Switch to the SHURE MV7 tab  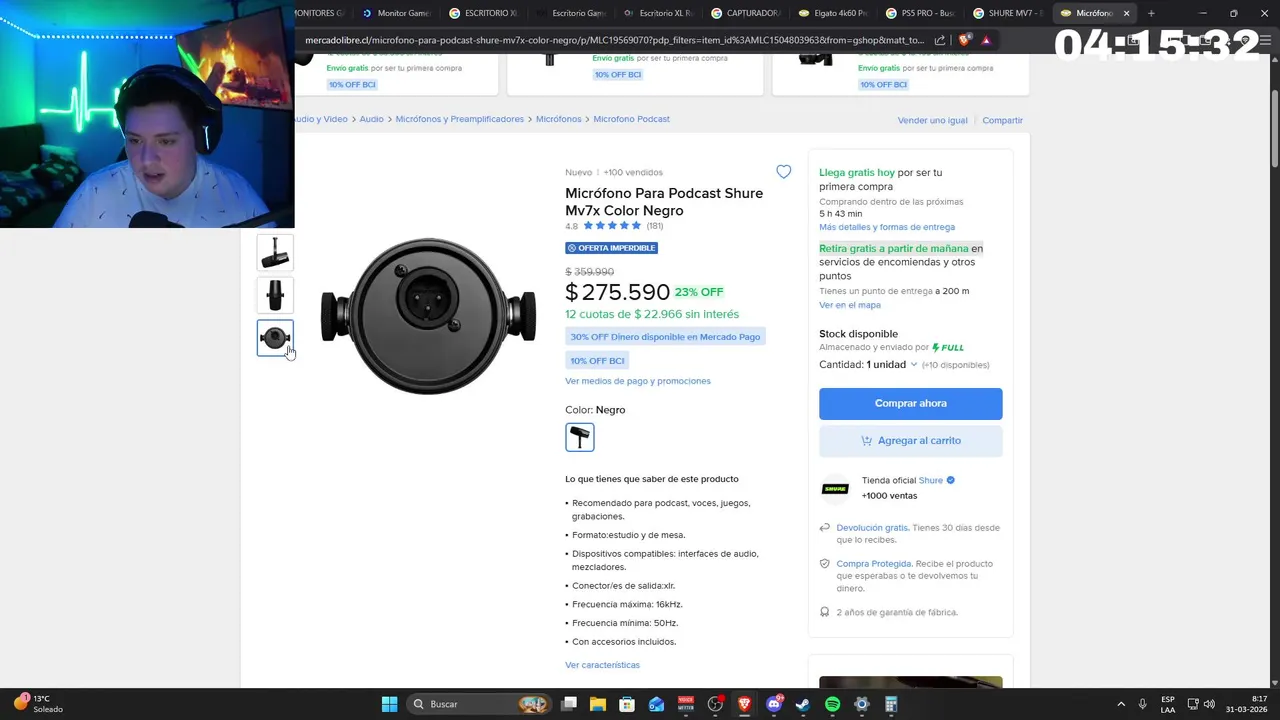pos(1009,13)
